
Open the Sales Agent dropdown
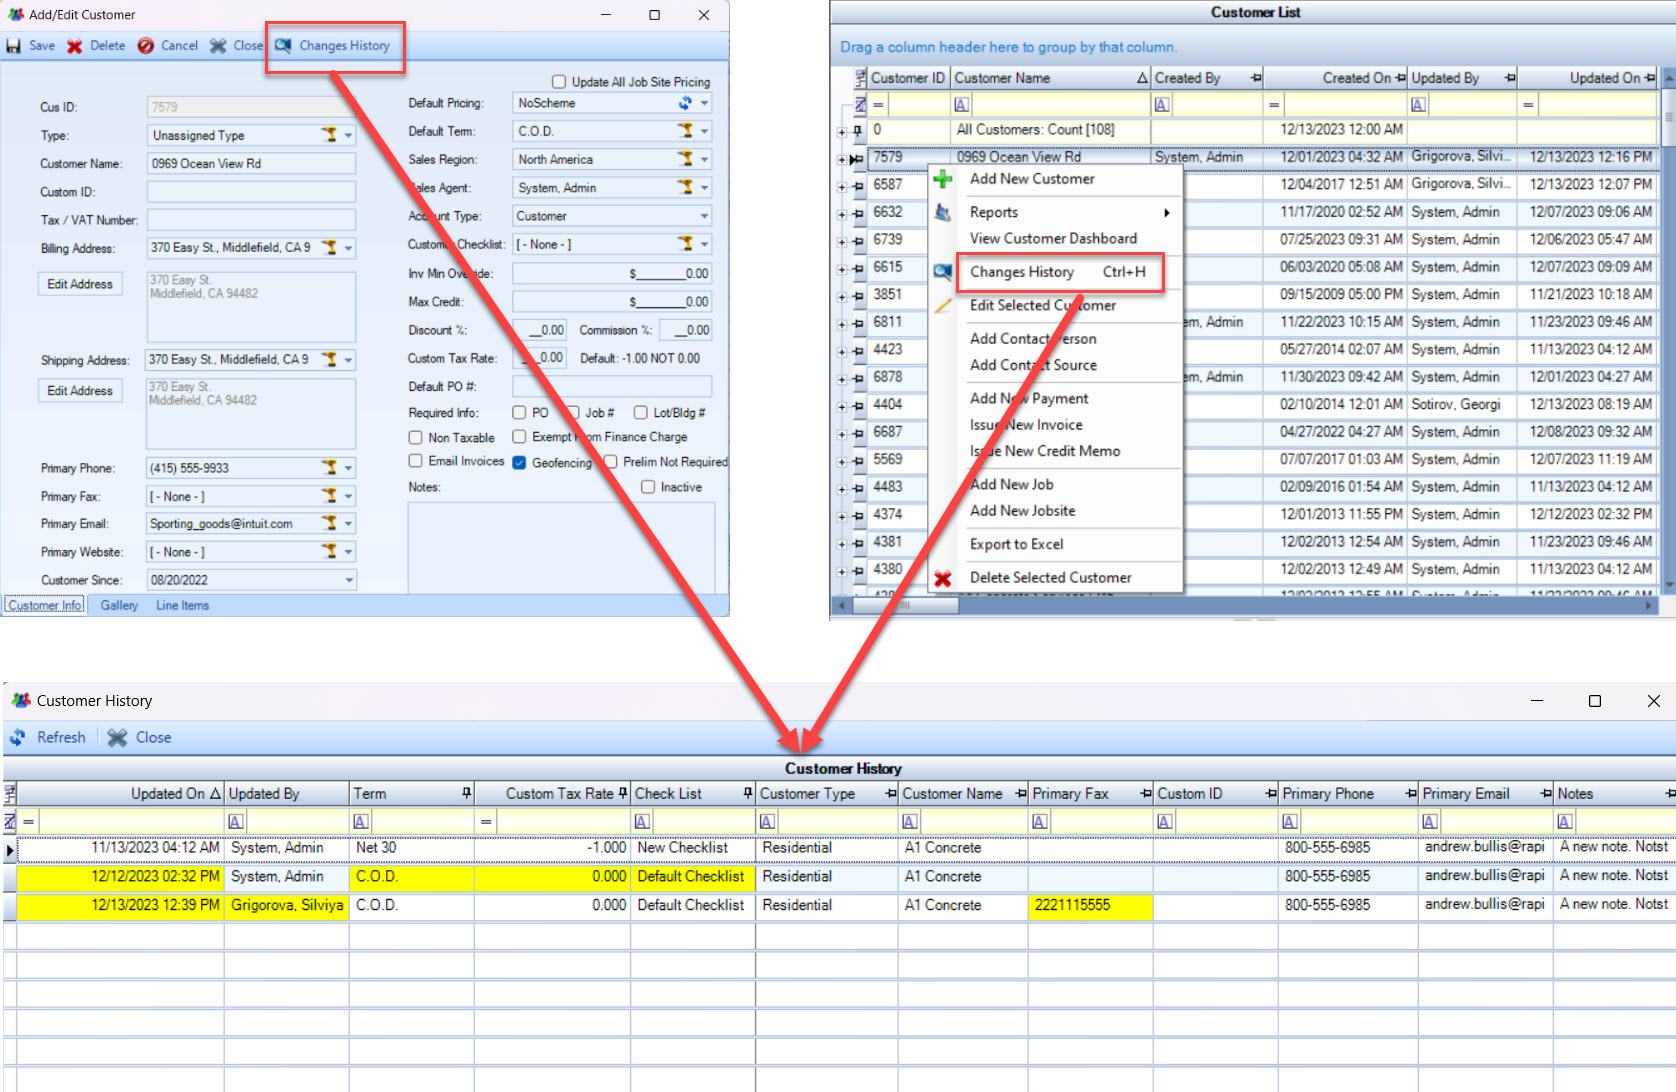(704, 187)
